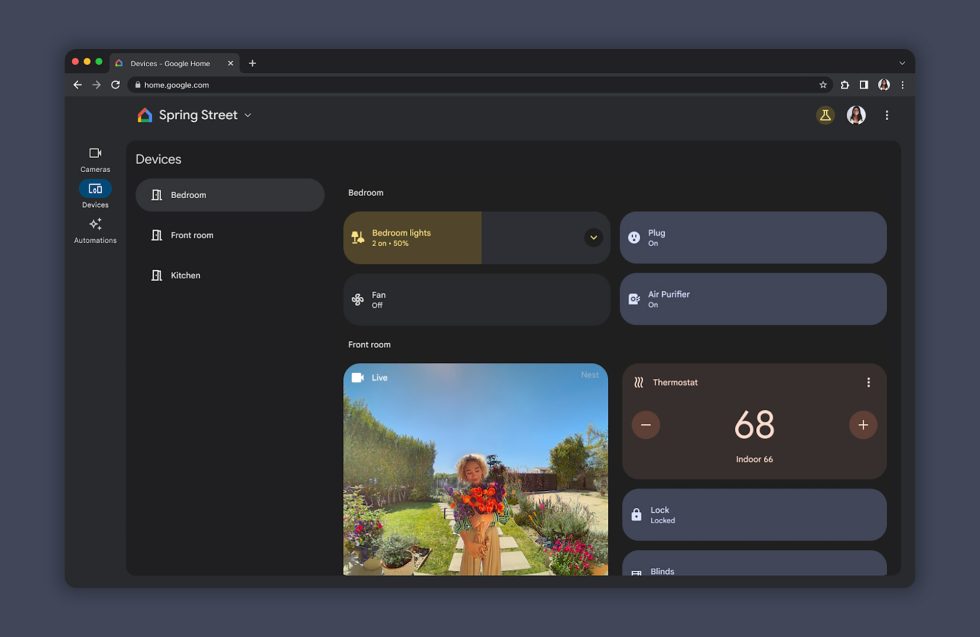Open the Front room live camera feed

click(x=476, y=470)
